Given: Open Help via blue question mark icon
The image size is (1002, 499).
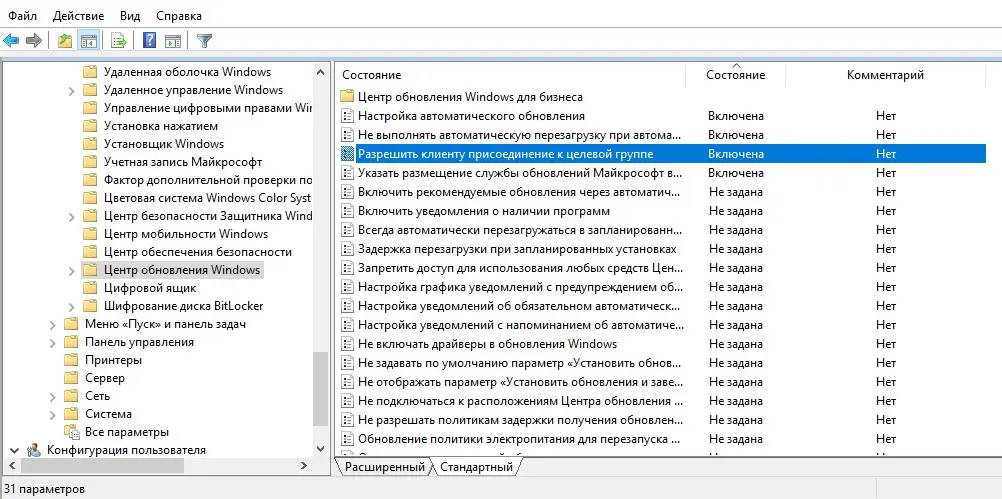Looking at the screenshot, I should point(150,41).
